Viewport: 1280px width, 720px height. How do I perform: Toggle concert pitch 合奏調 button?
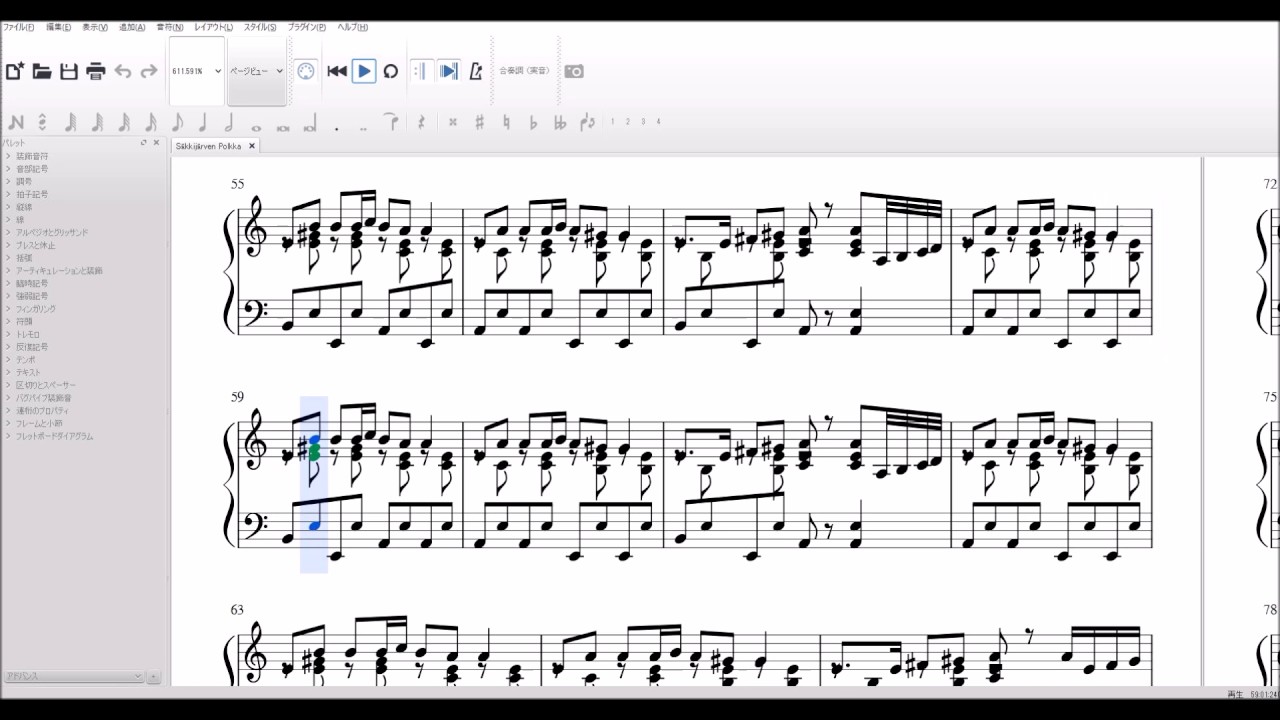525,71
